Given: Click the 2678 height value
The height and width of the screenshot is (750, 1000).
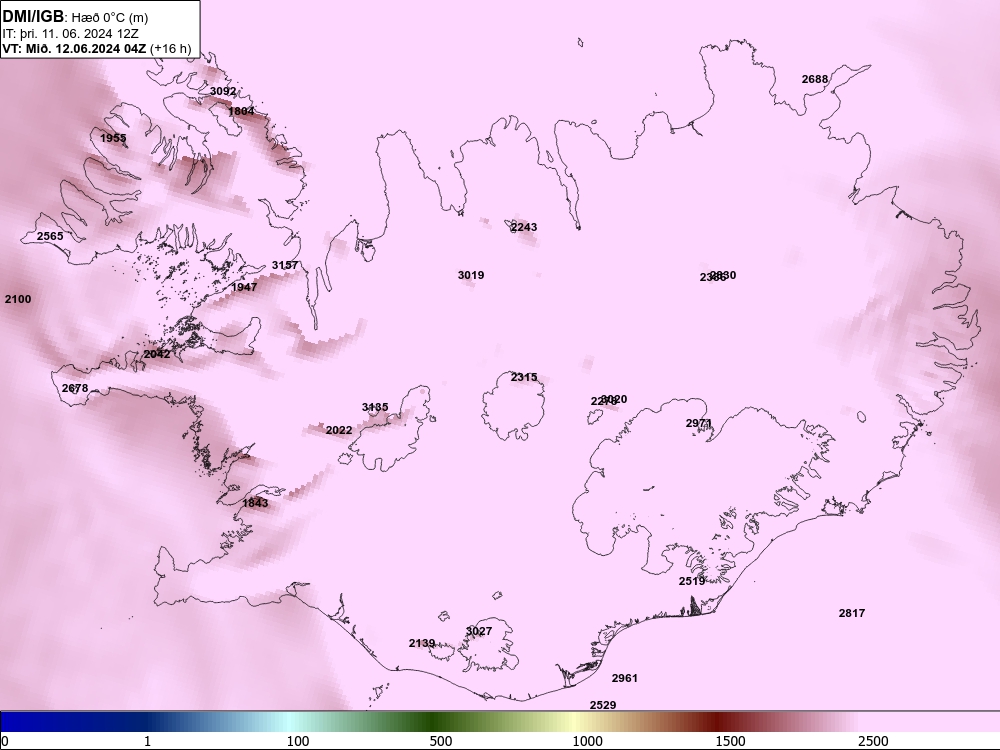Looking at the screenshot, I should (x=75, y=388).
